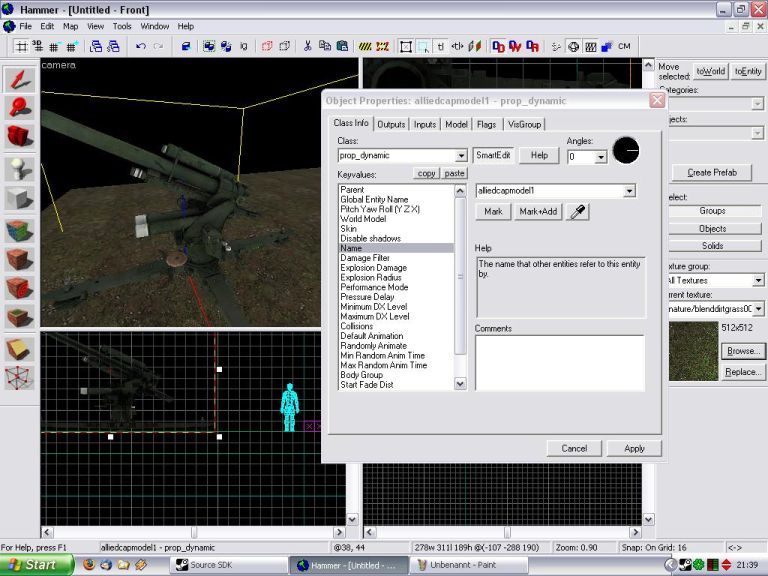Click the Create Prefab button
The image size is (768, 576).
[712, 172]
